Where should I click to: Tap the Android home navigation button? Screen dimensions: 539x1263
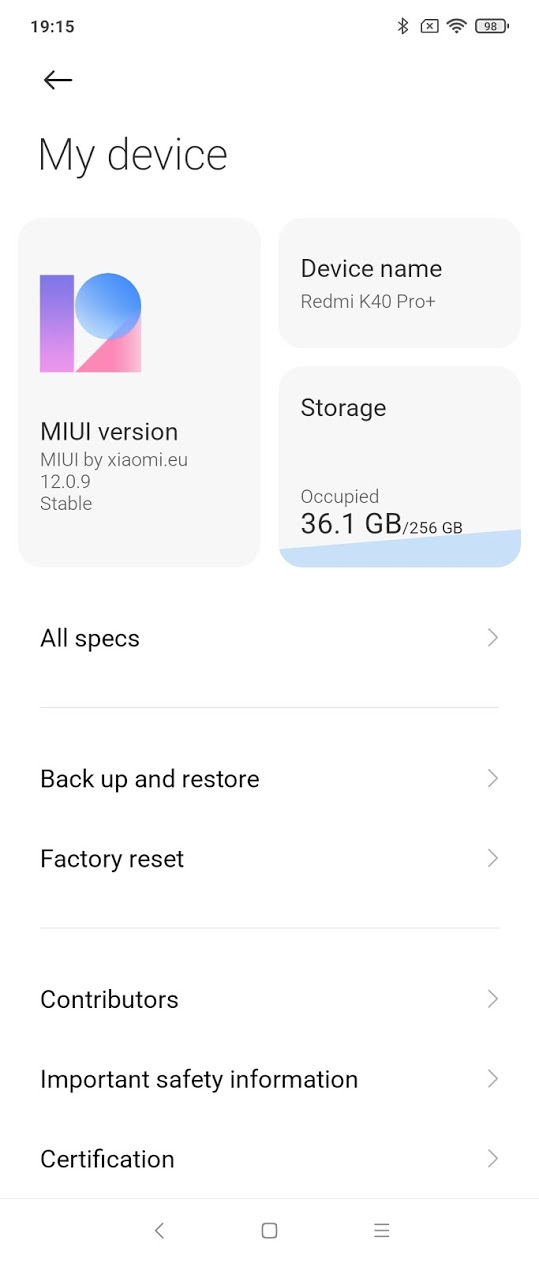pyautogui.click(x=269, y=1230)
